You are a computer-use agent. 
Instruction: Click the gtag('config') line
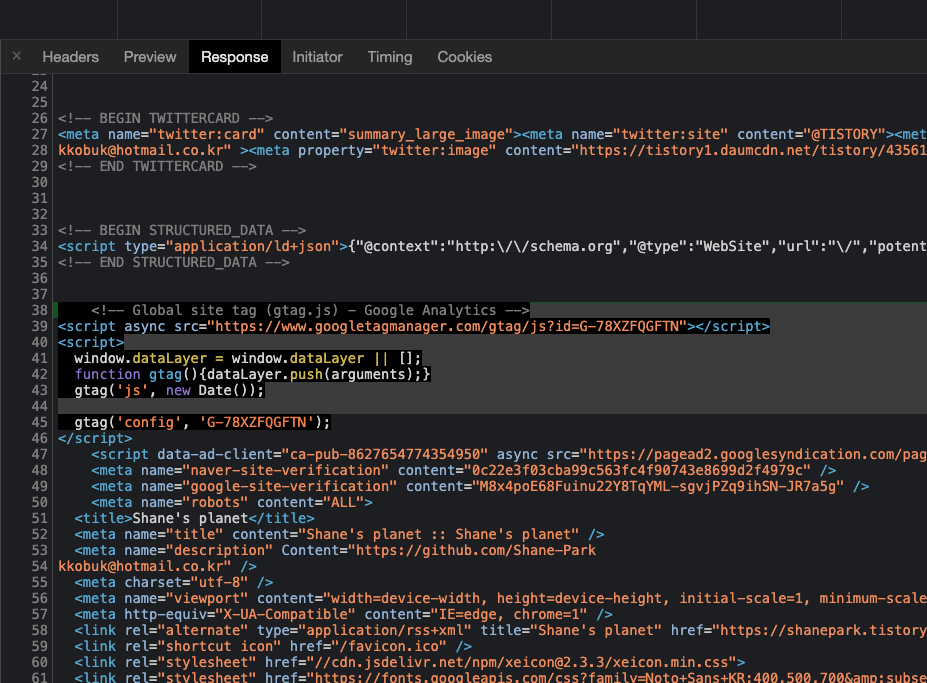(x=202, y=422)
